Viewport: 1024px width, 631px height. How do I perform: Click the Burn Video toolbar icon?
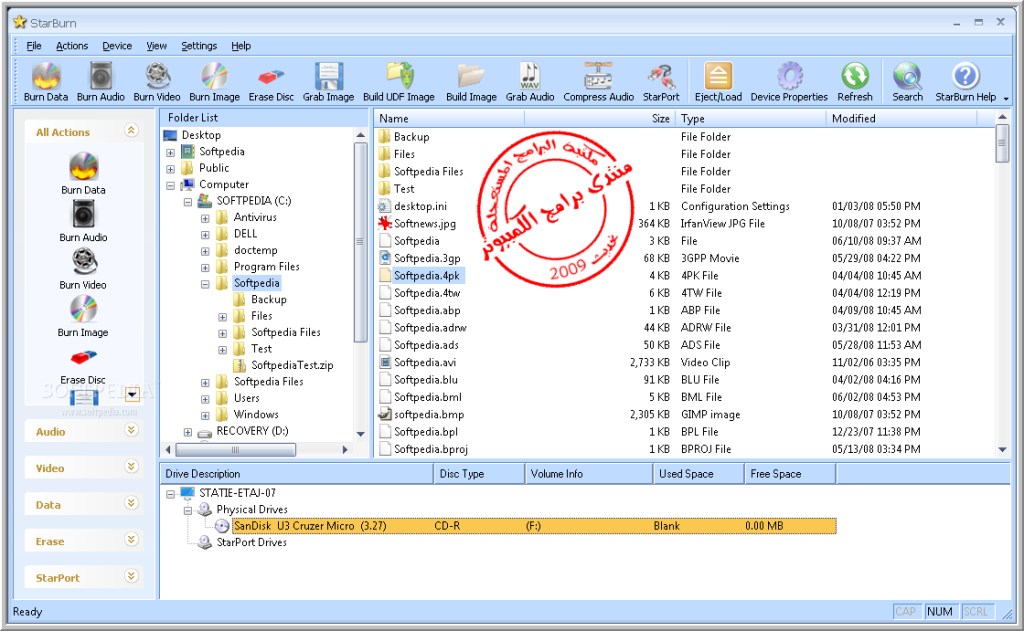click(x=157, y=82)
